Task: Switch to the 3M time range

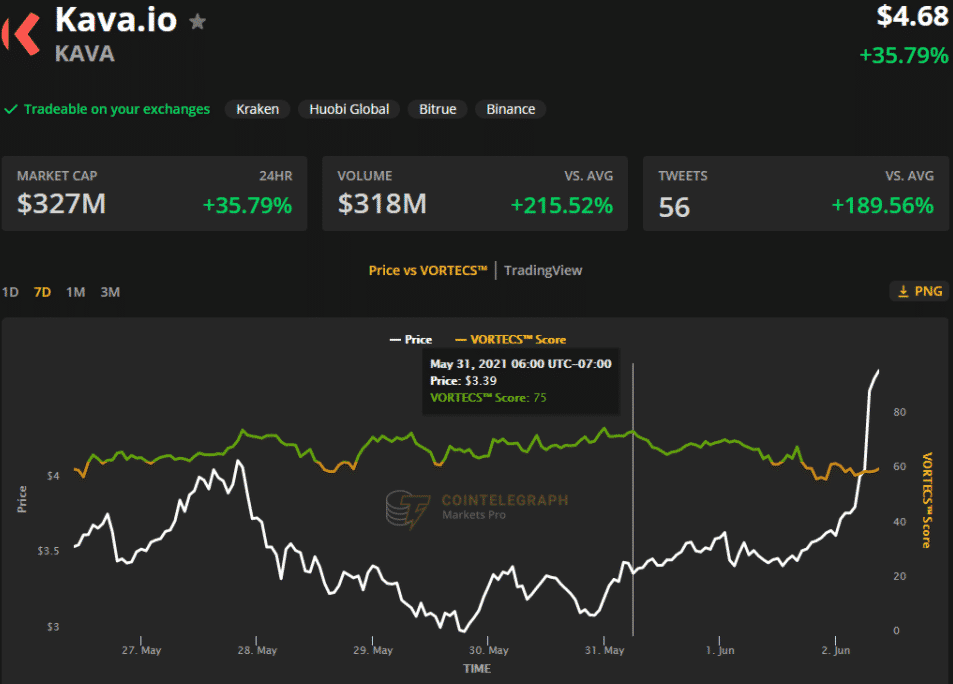Action: coord(110,292)
